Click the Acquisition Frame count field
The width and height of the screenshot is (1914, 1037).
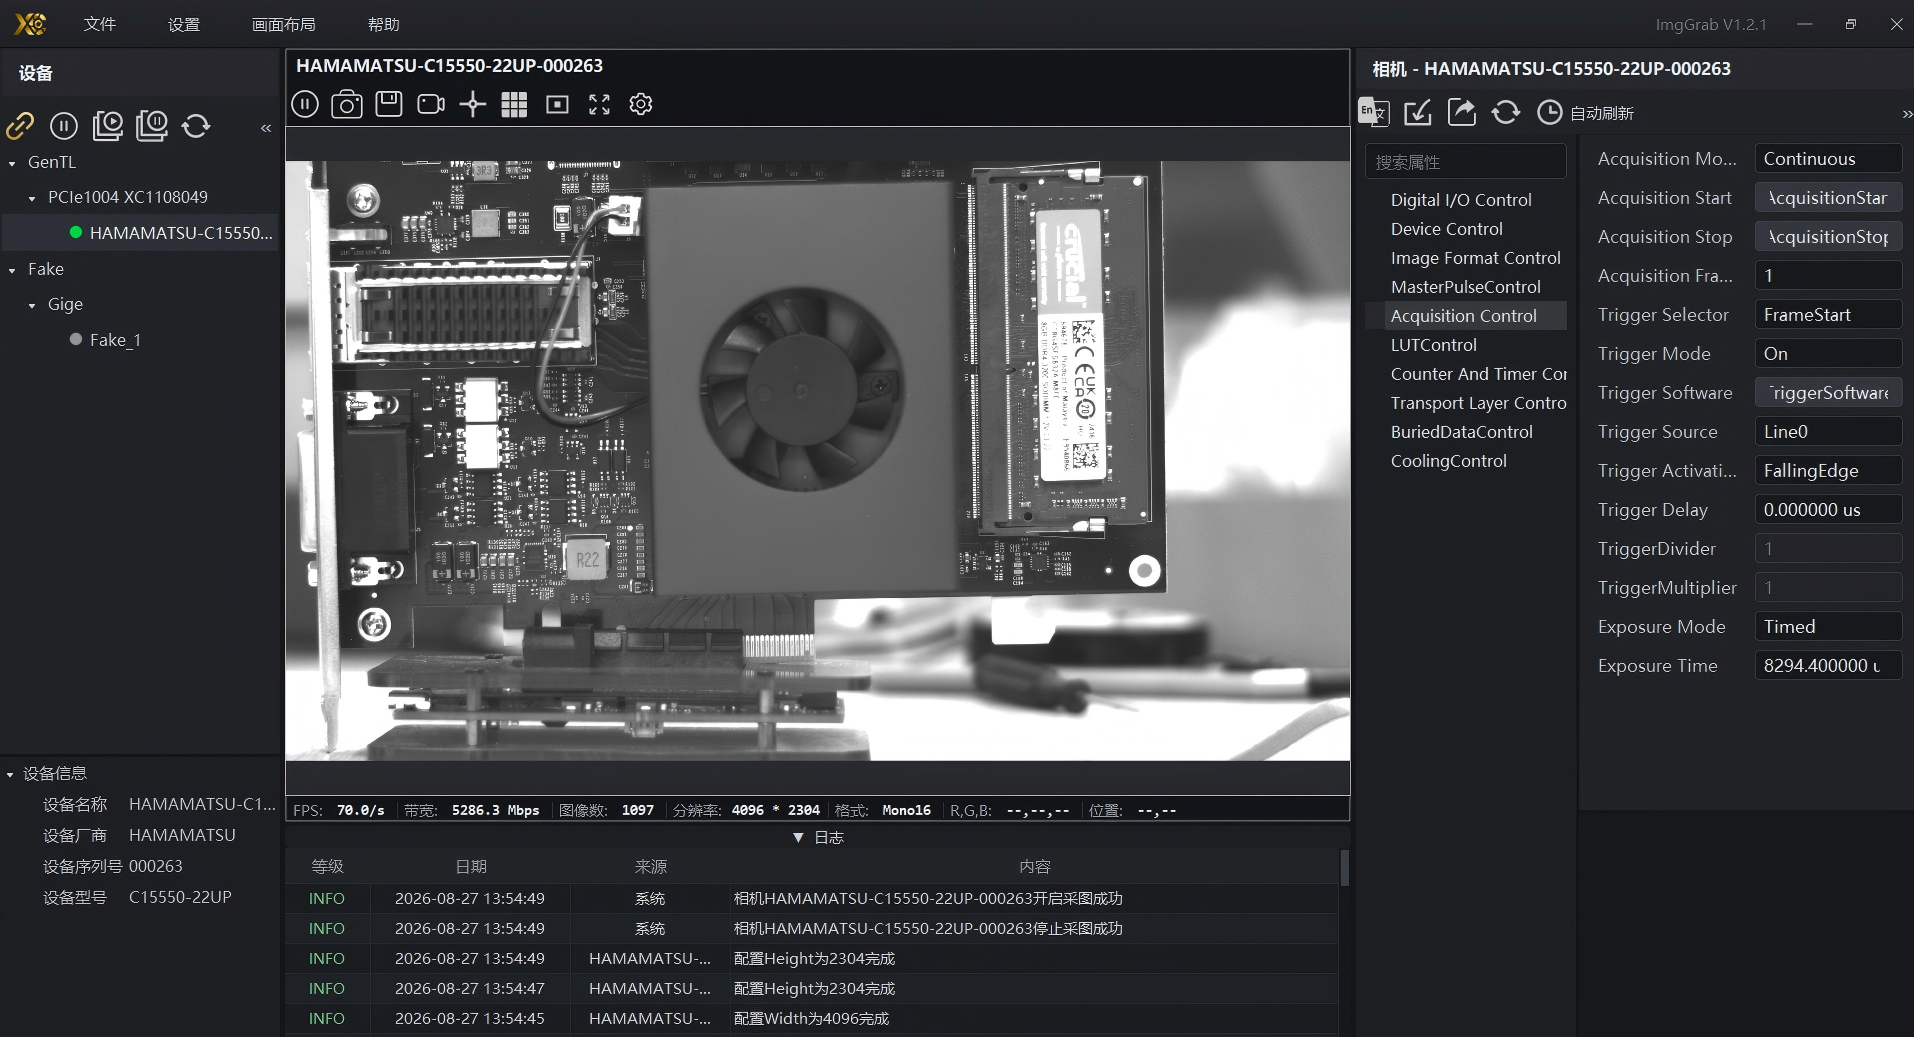tap(1828, 276)
